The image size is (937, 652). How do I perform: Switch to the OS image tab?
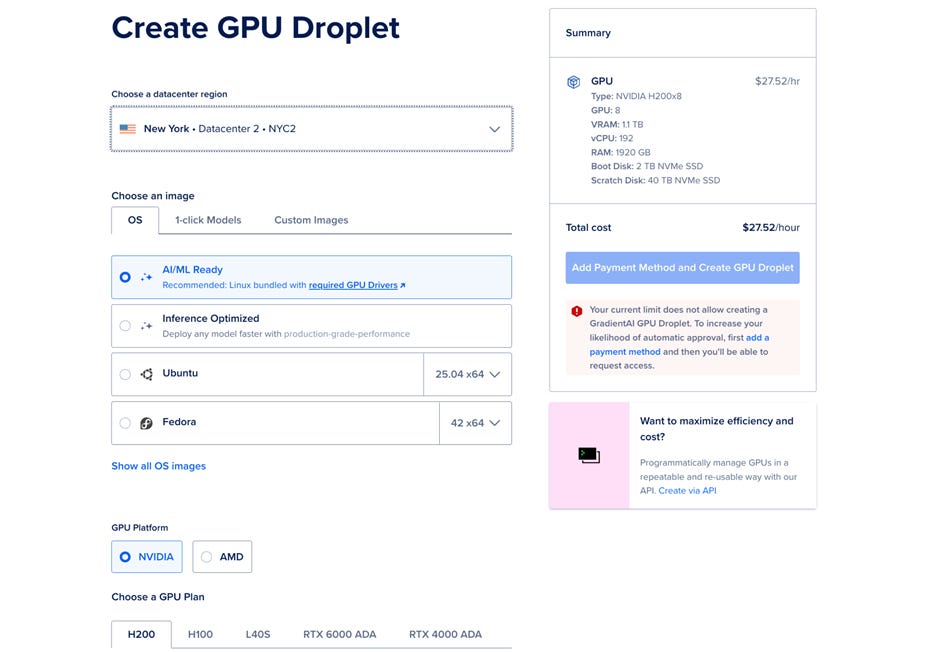click(135, 220)
